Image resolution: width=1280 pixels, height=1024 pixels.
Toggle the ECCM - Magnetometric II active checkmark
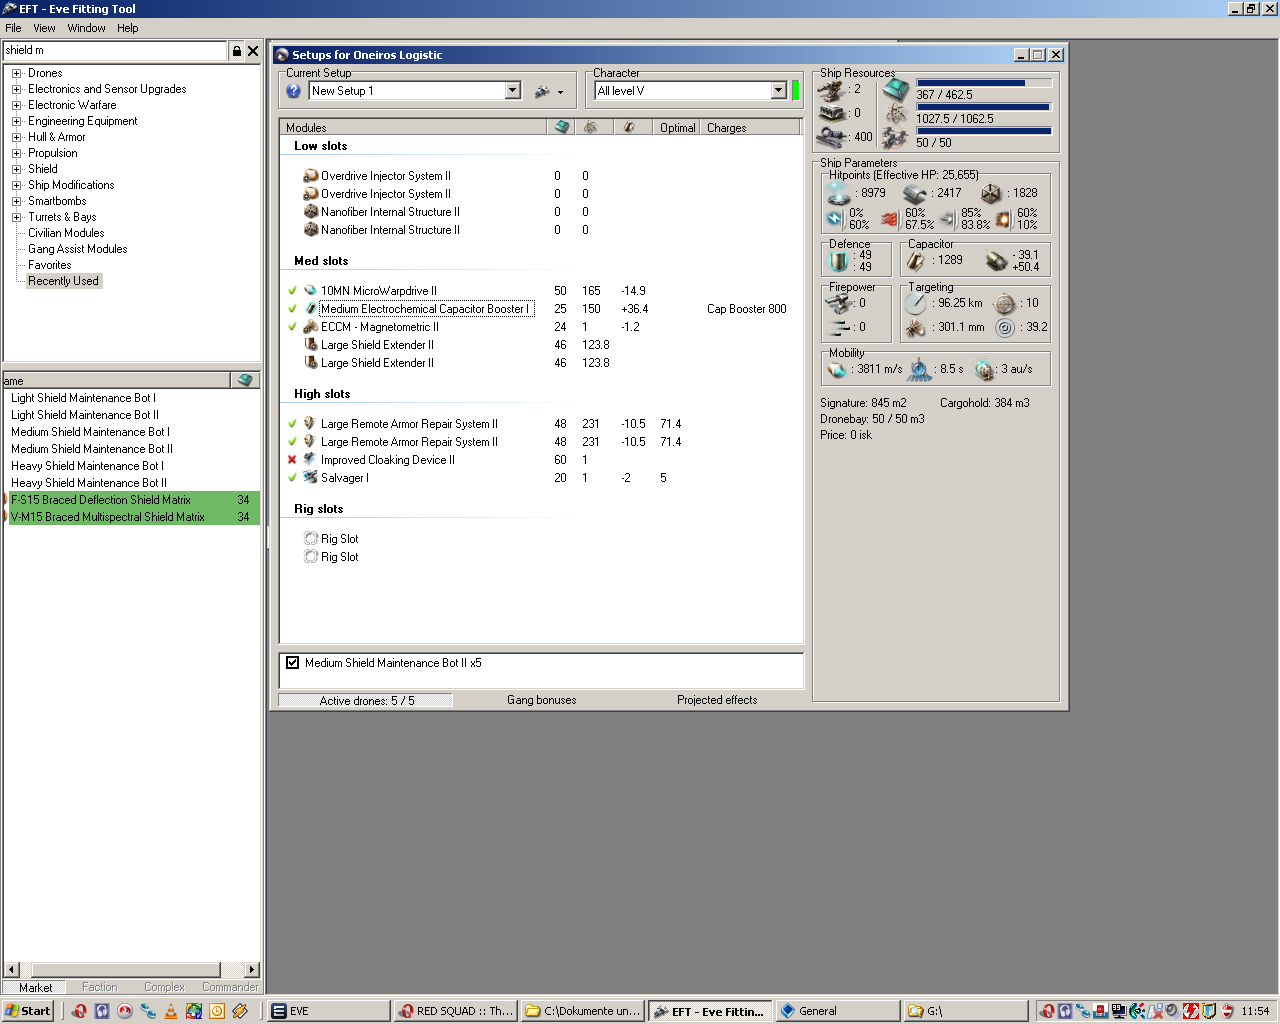pos(293,327)
